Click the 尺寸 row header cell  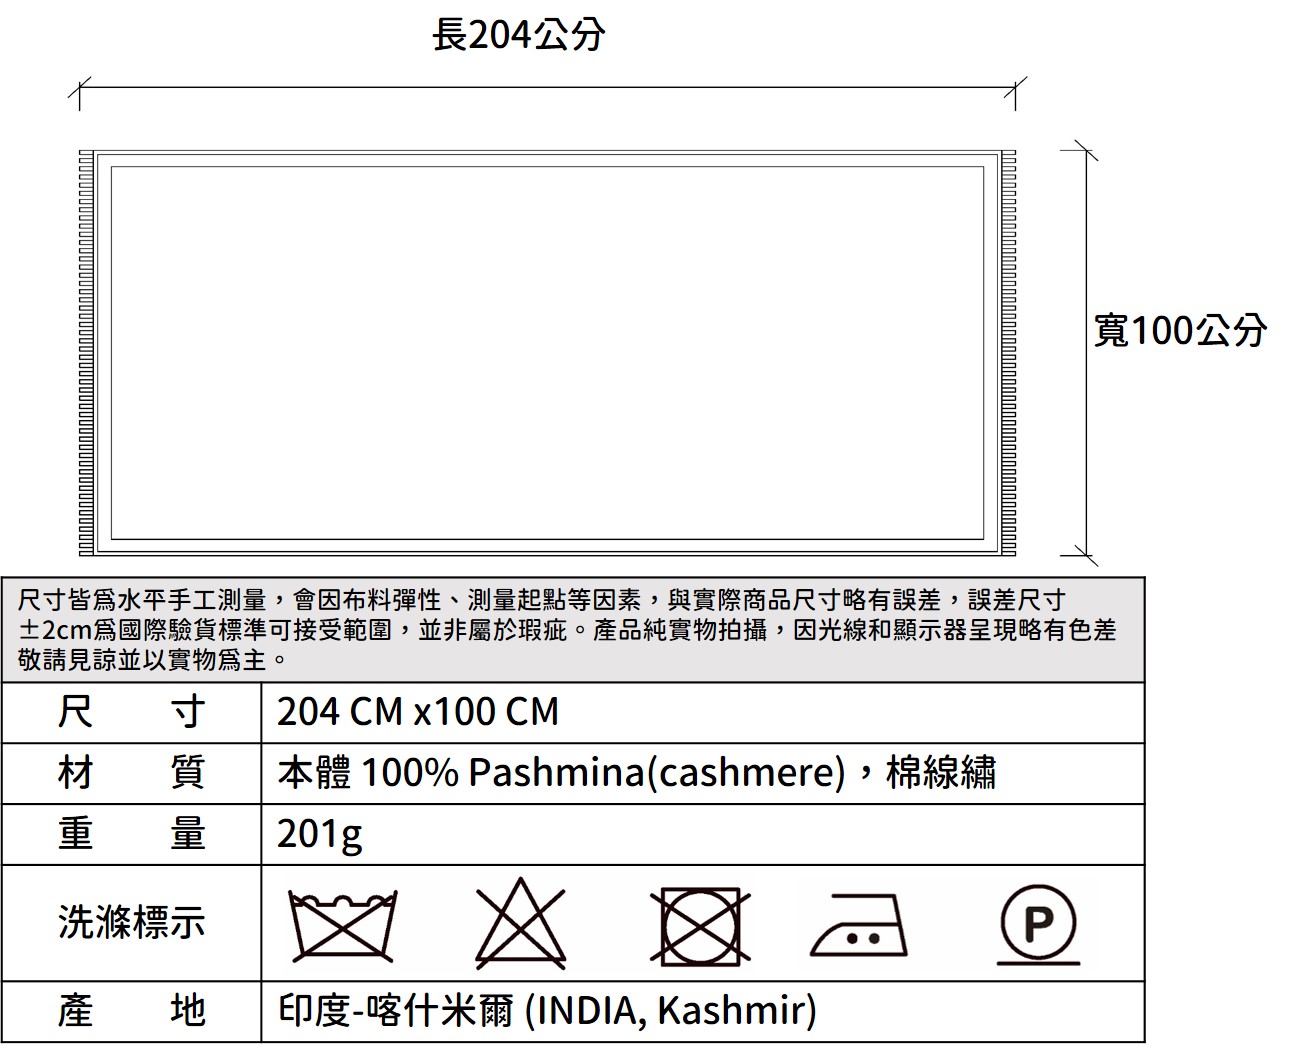[131, 713]
